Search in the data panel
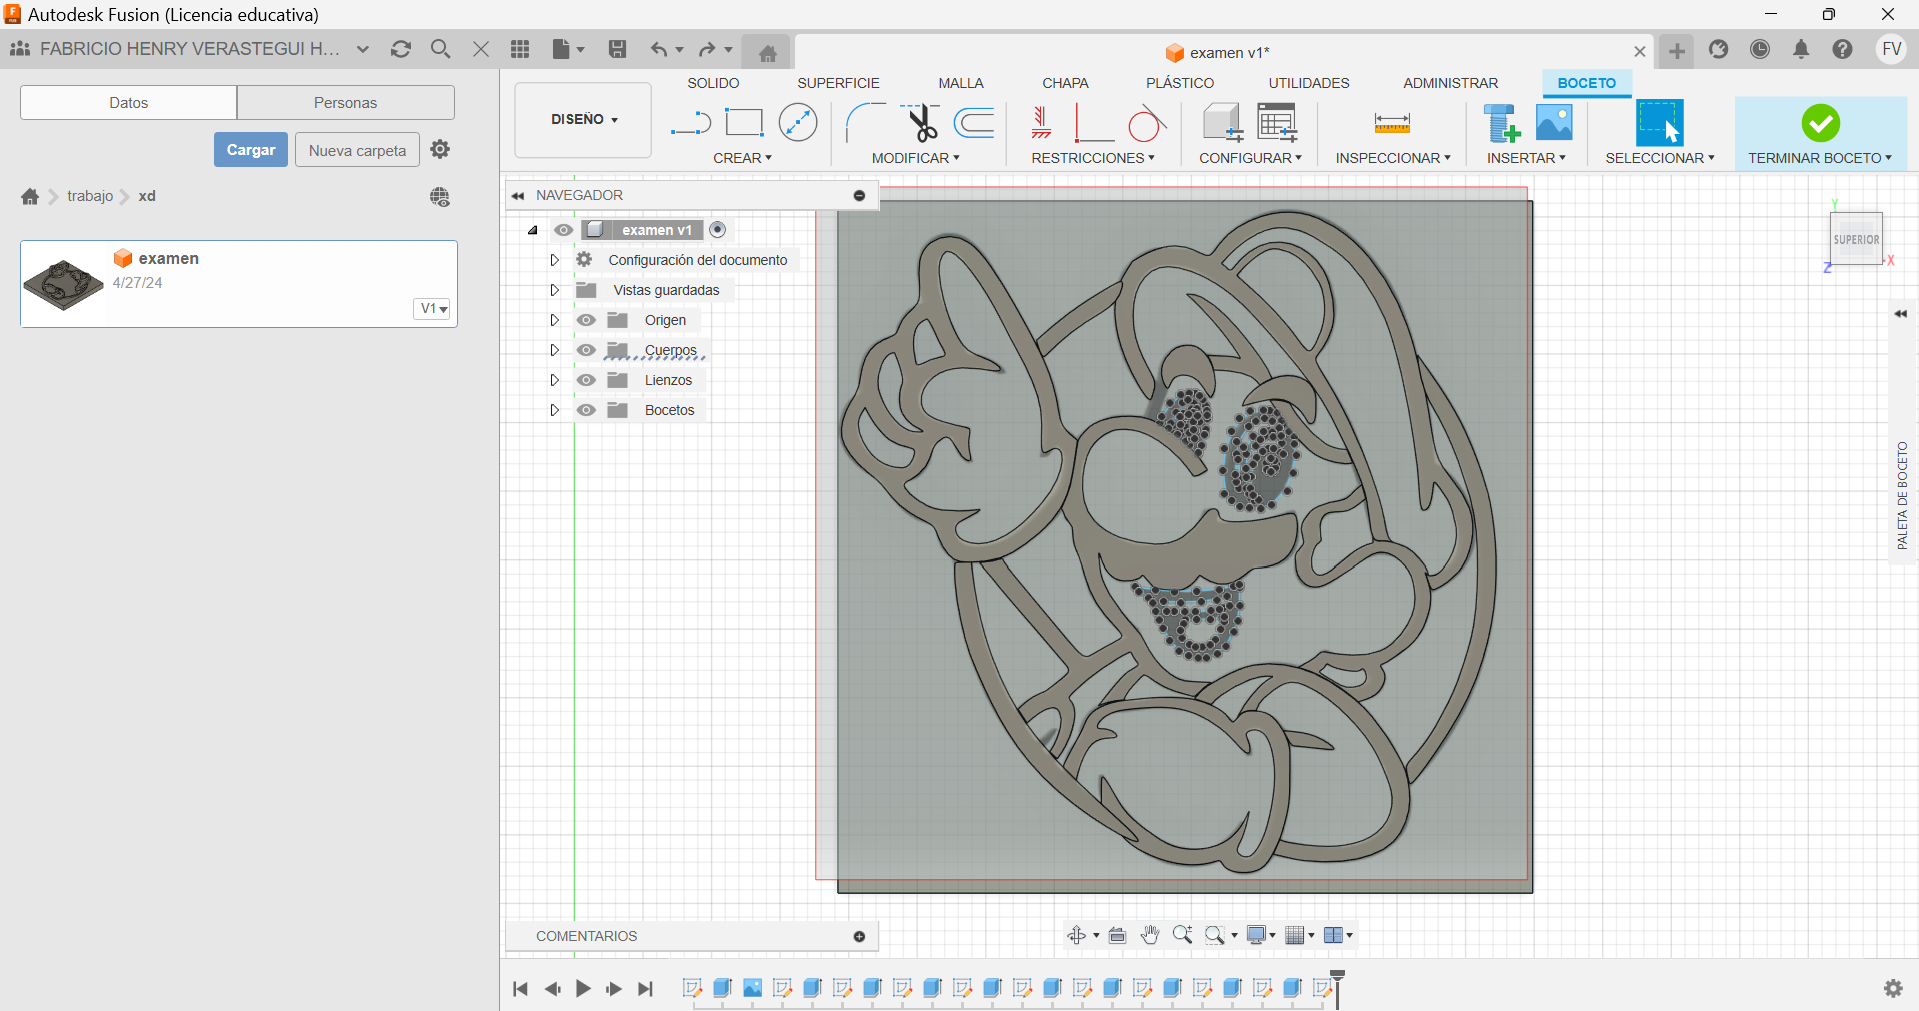 pyautogui.click(x=440, y=49)
